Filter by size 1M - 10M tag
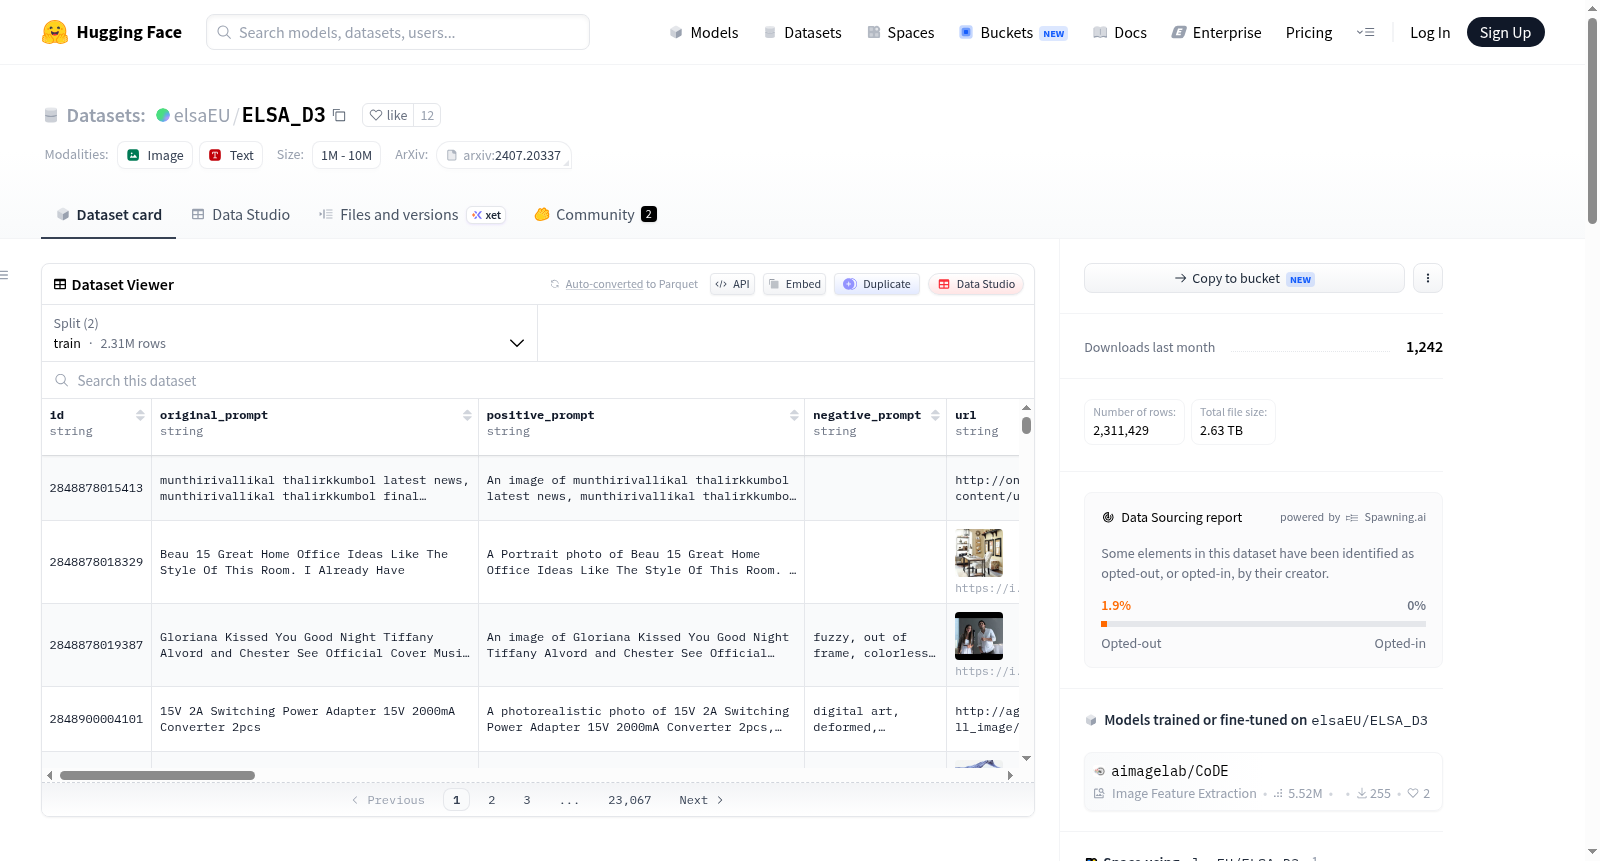 [346, 155]
